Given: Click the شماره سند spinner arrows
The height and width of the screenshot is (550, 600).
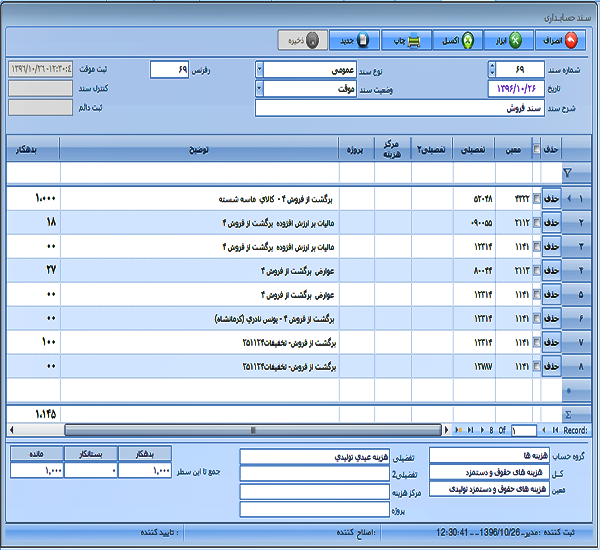Looking at the screenshot, I should point(492,70).
